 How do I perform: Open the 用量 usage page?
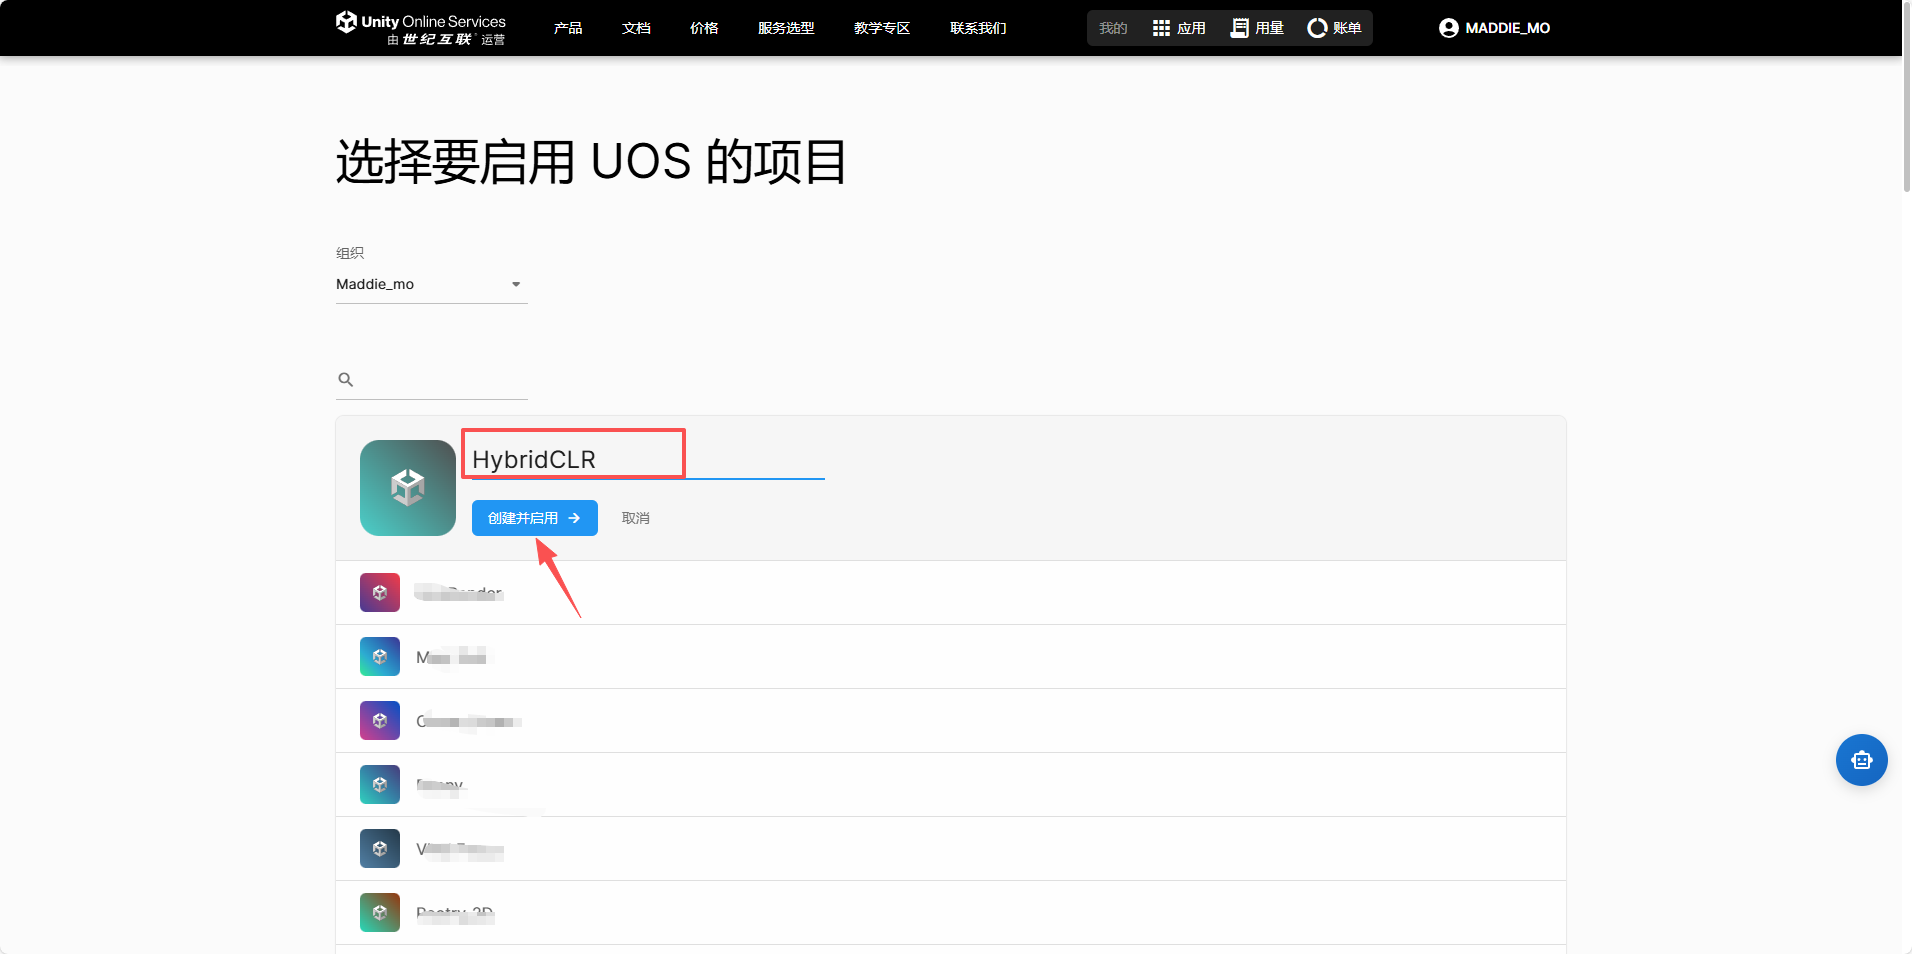[1257, 28]
